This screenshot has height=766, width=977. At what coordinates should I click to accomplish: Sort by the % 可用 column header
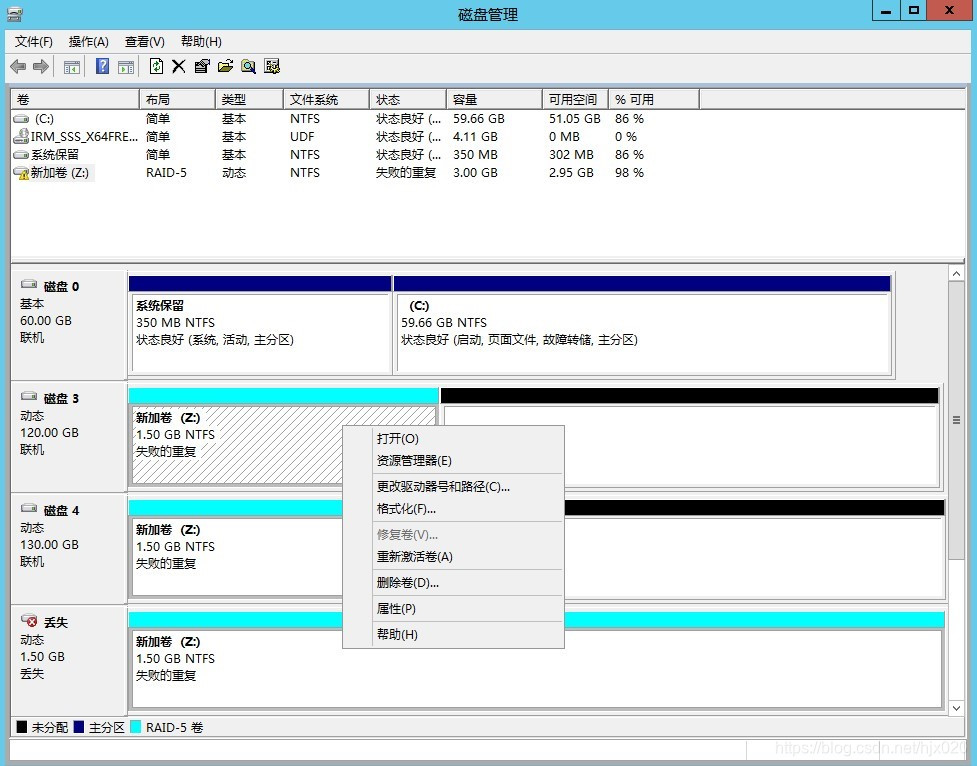coord(654,99)
